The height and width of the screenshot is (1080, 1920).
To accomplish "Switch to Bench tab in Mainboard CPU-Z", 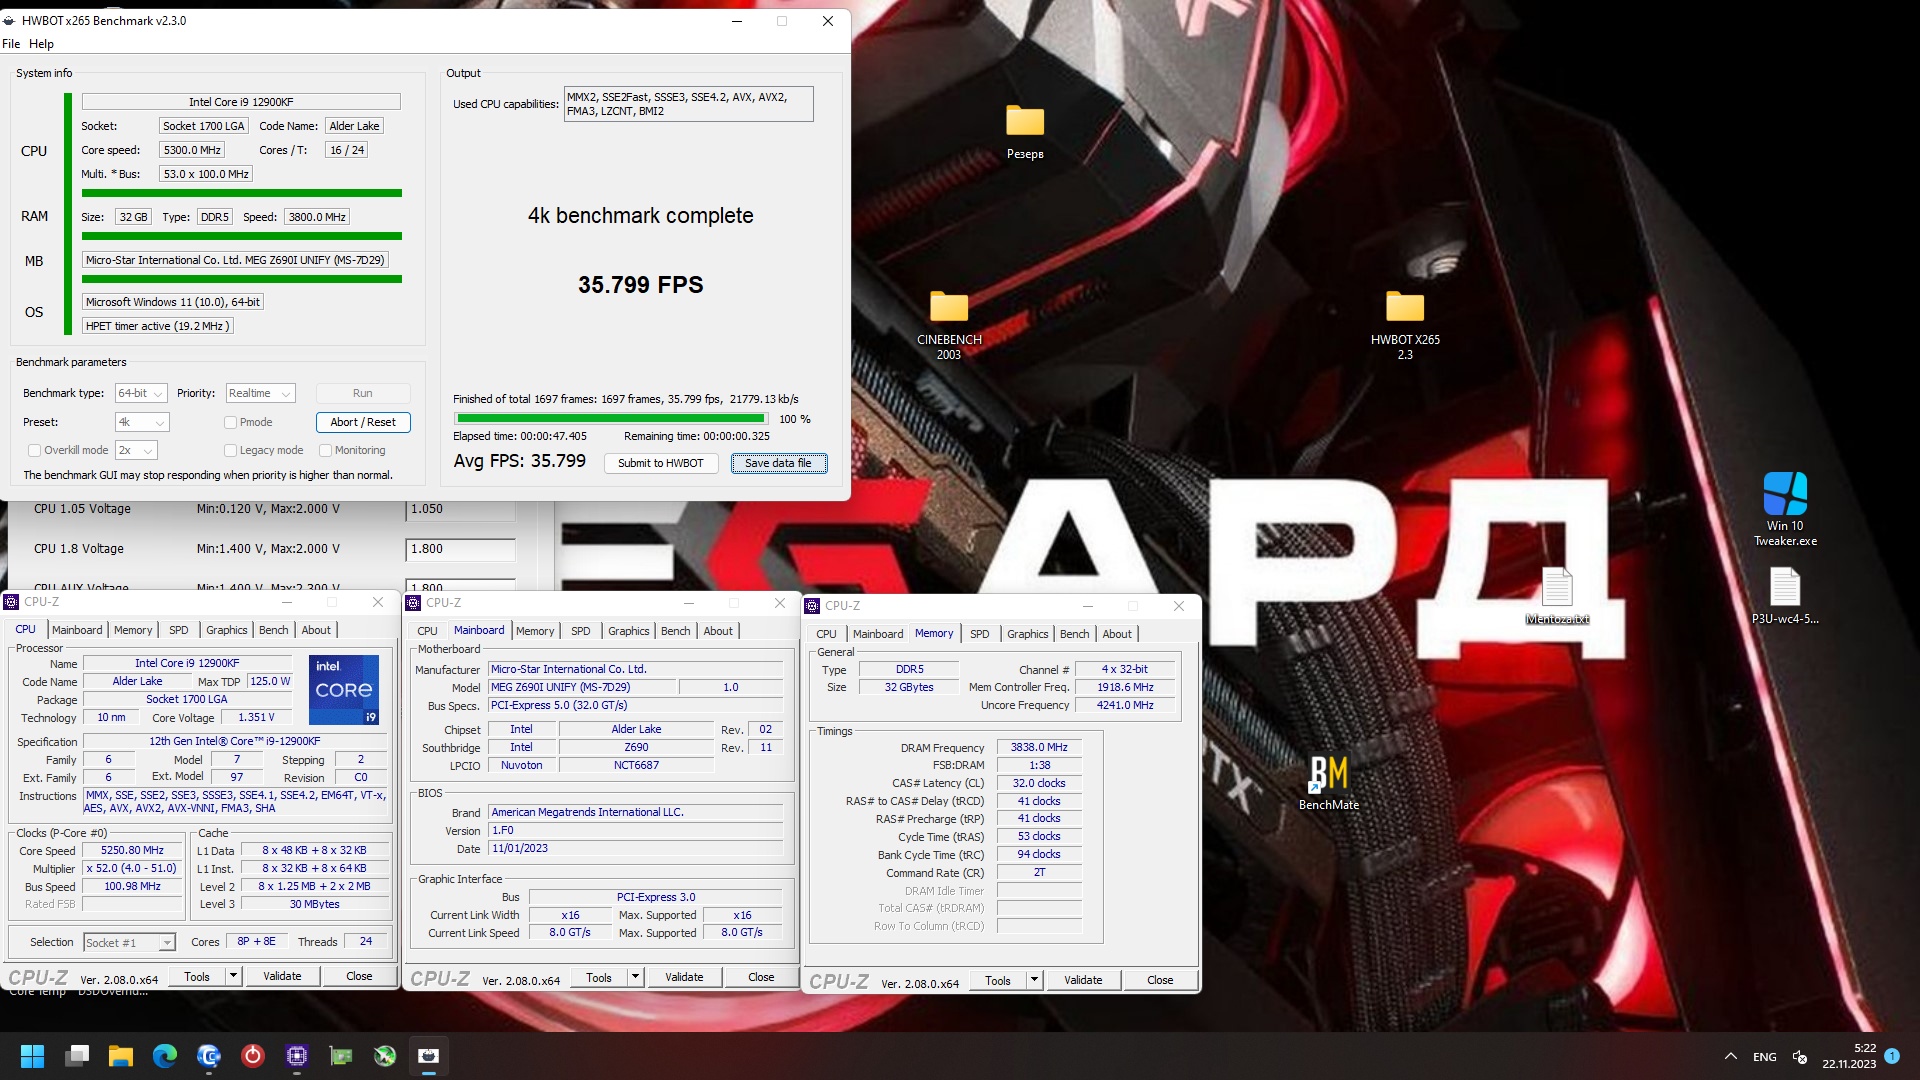I will 675,631.
